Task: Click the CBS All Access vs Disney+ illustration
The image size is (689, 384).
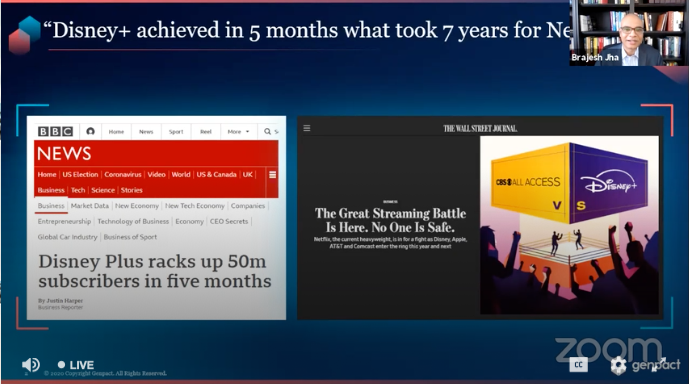Action: click(x=569, y=225)
